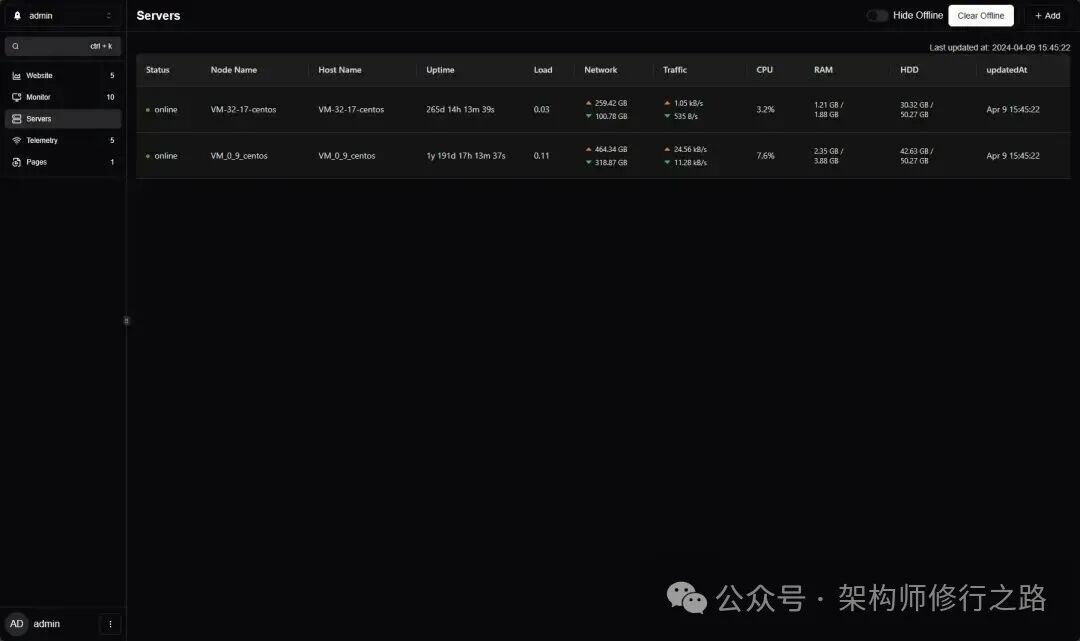Image resolution: width=1080 pixels, height=641 pixels.
Task: Open the admin workspace switcher dropdown
Action: pyautogui.click(x=63, y=15)
